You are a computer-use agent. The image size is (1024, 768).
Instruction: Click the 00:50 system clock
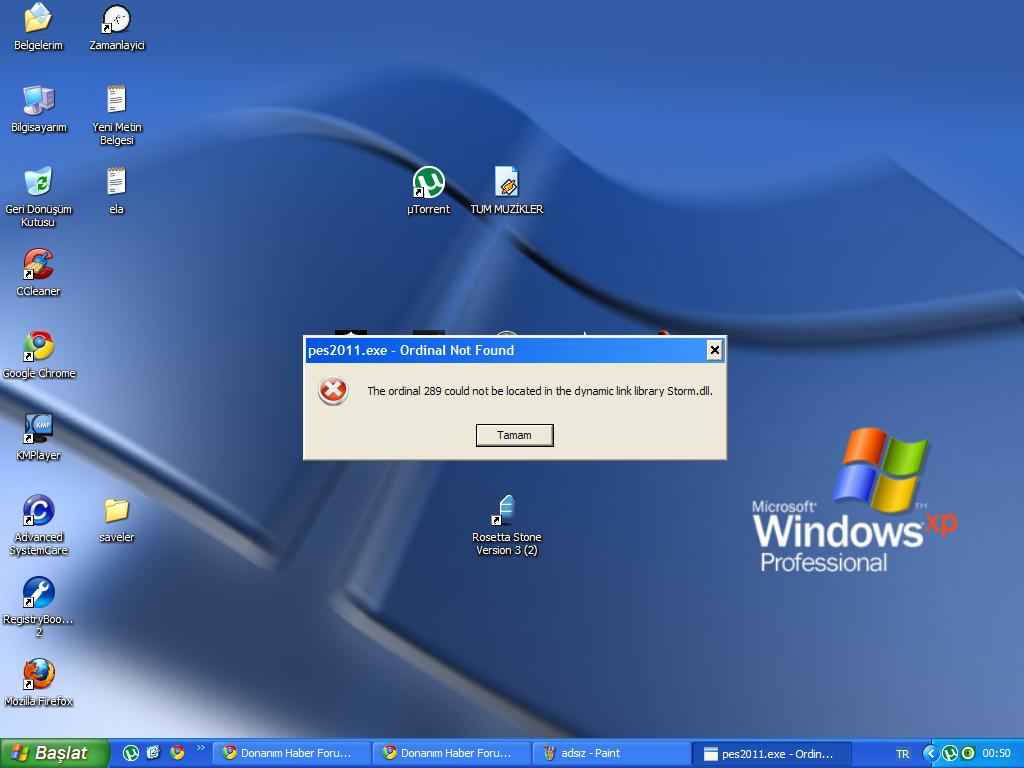pyautogui.click(x=996, y=754)
